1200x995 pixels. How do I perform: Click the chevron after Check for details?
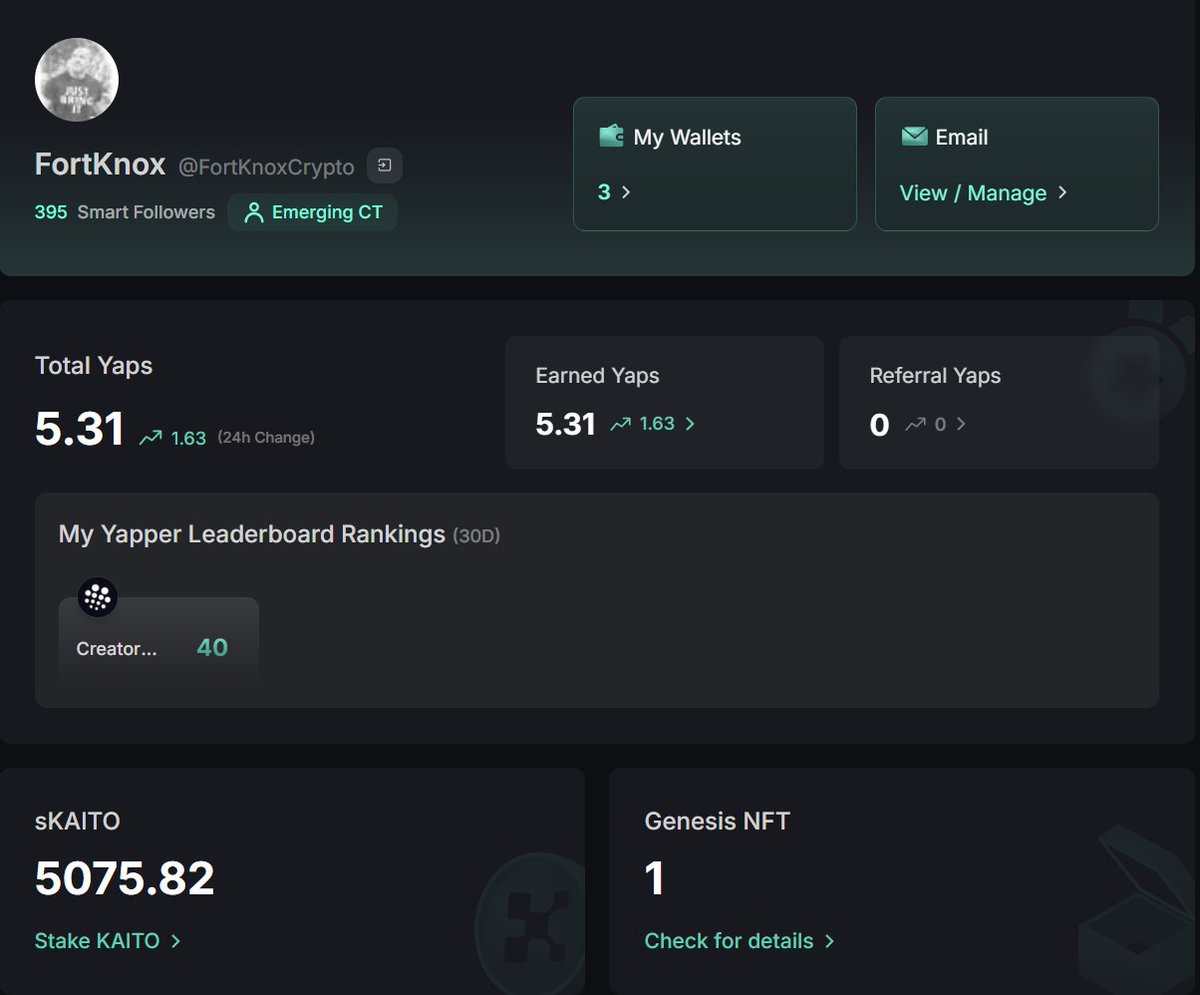829,941
